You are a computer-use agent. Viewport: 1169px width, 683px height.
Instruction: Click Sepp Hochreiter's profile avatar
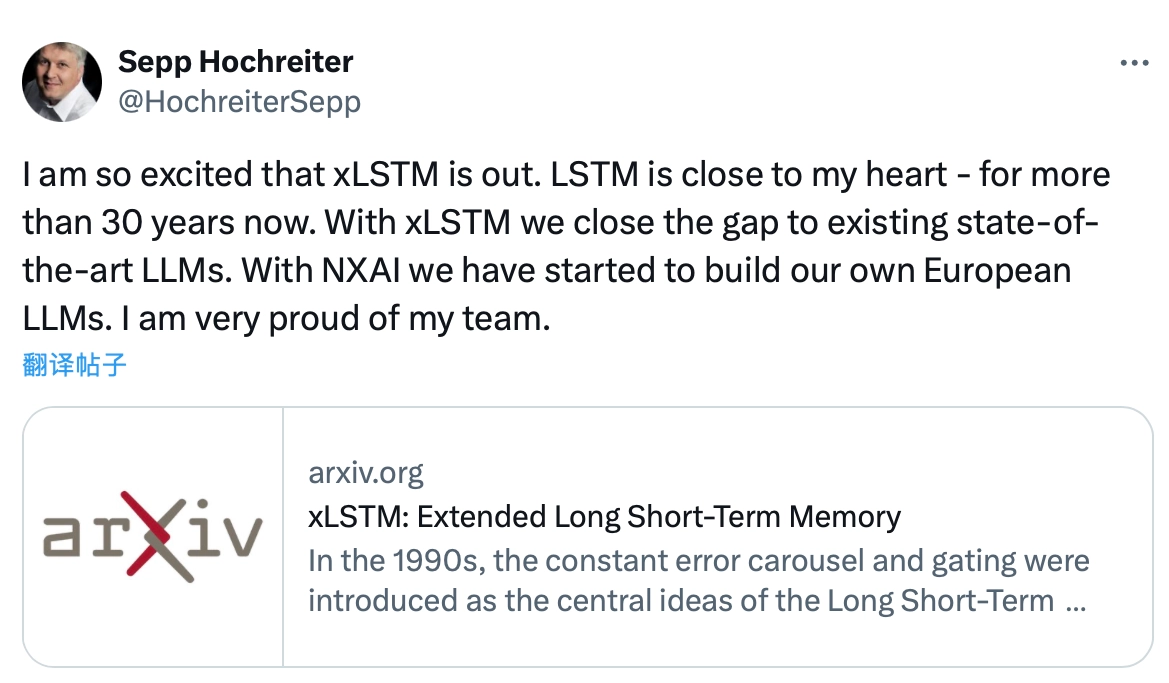point(62,82)
